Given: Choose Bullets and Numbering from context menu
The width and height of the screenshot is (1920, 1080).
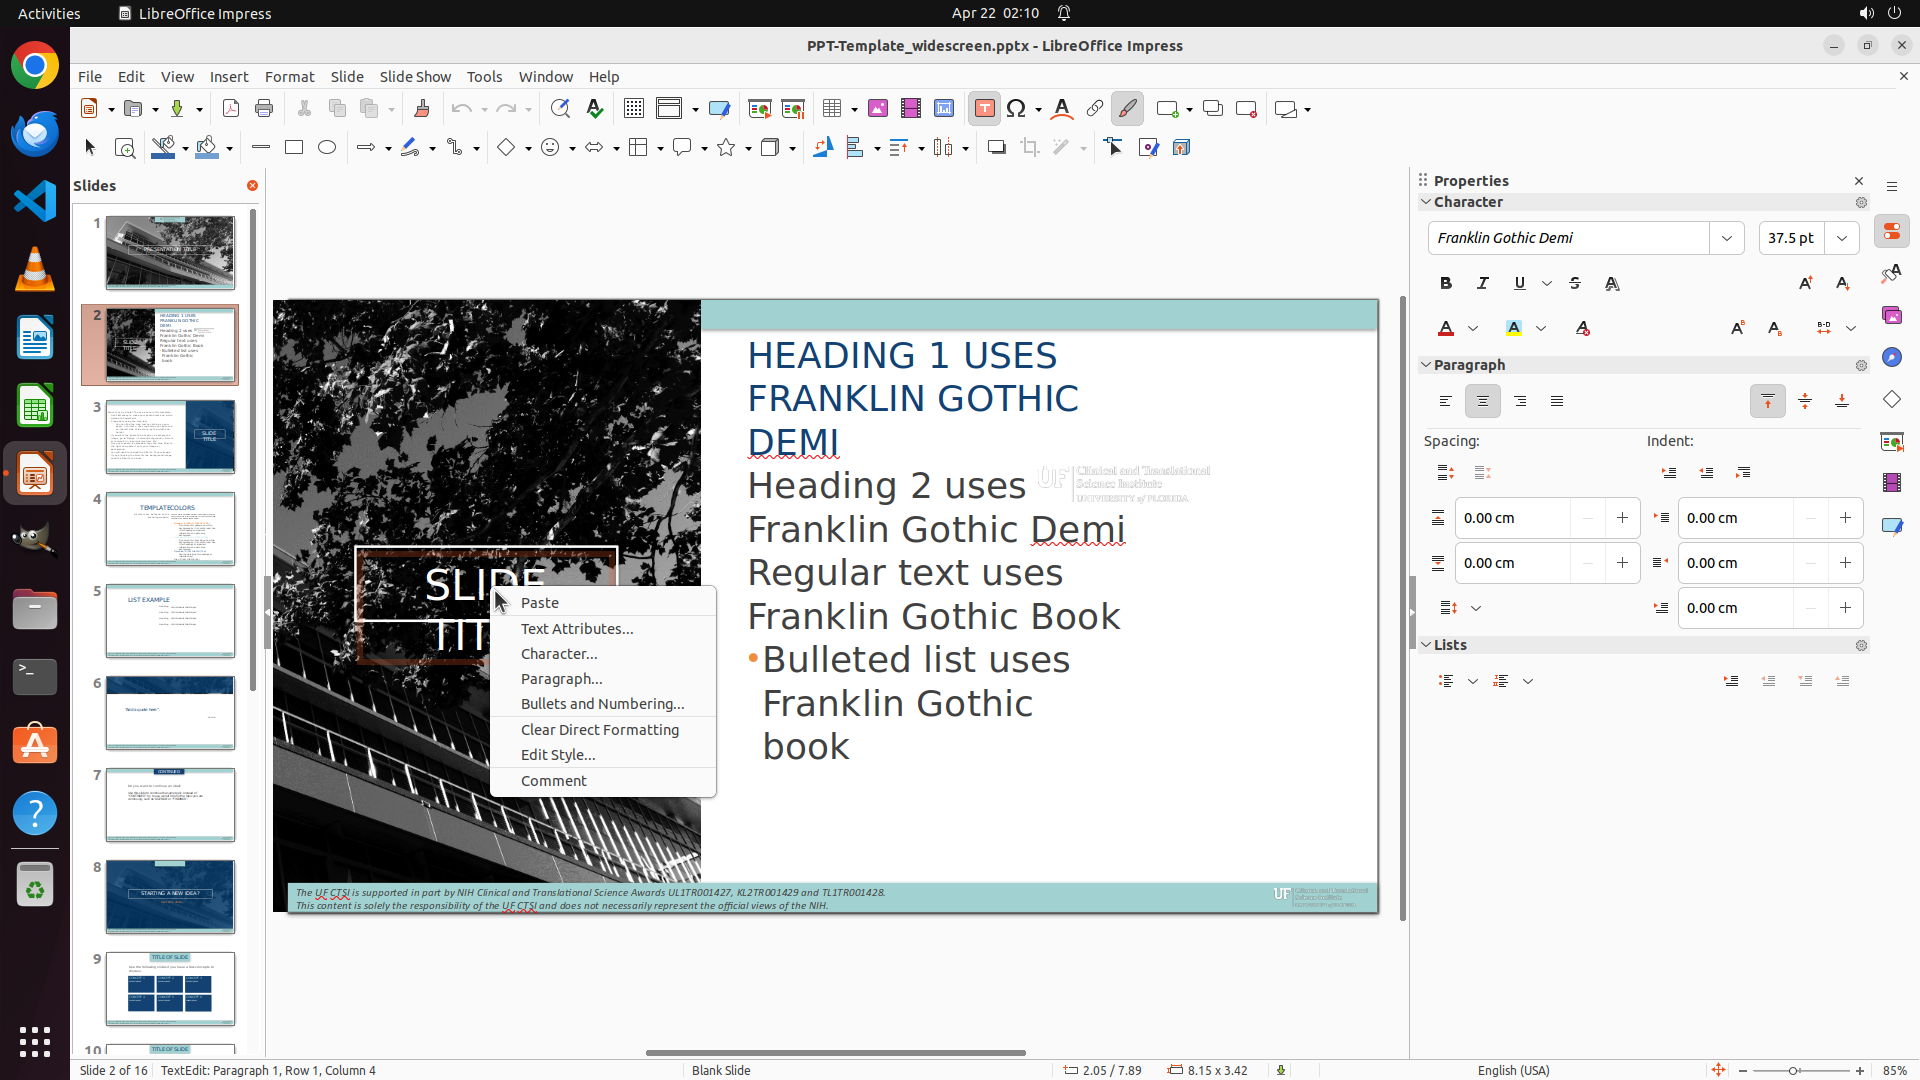Looking at the screenshot, I should pos(602,704).
